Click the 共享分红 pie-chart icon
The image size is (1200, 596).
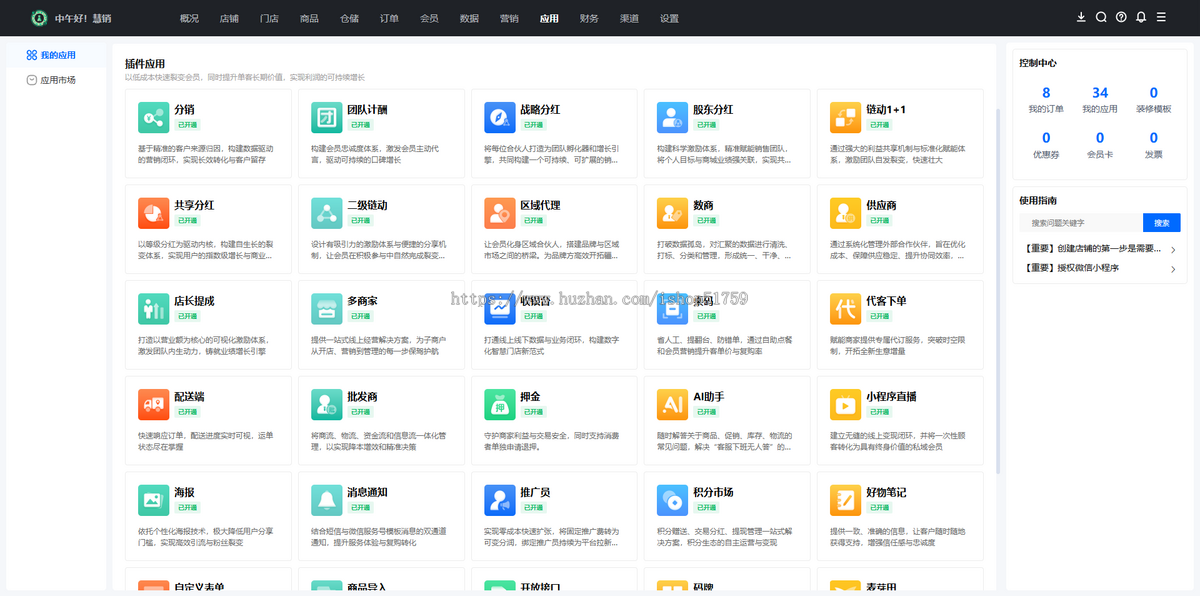[x=153, y=213]
